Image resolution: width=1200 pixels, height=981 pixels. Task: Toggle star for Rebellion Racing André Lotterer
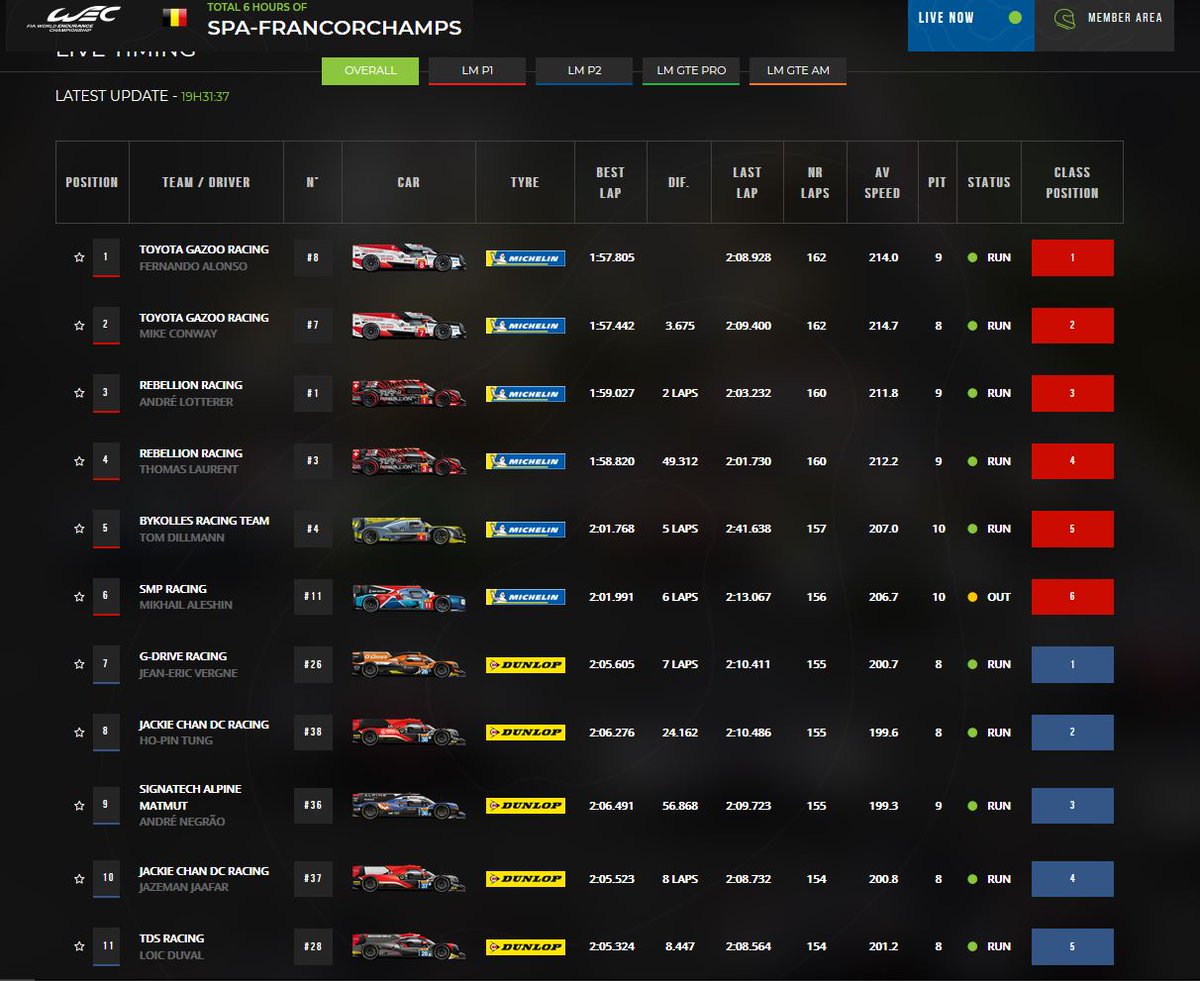[79, 394]
